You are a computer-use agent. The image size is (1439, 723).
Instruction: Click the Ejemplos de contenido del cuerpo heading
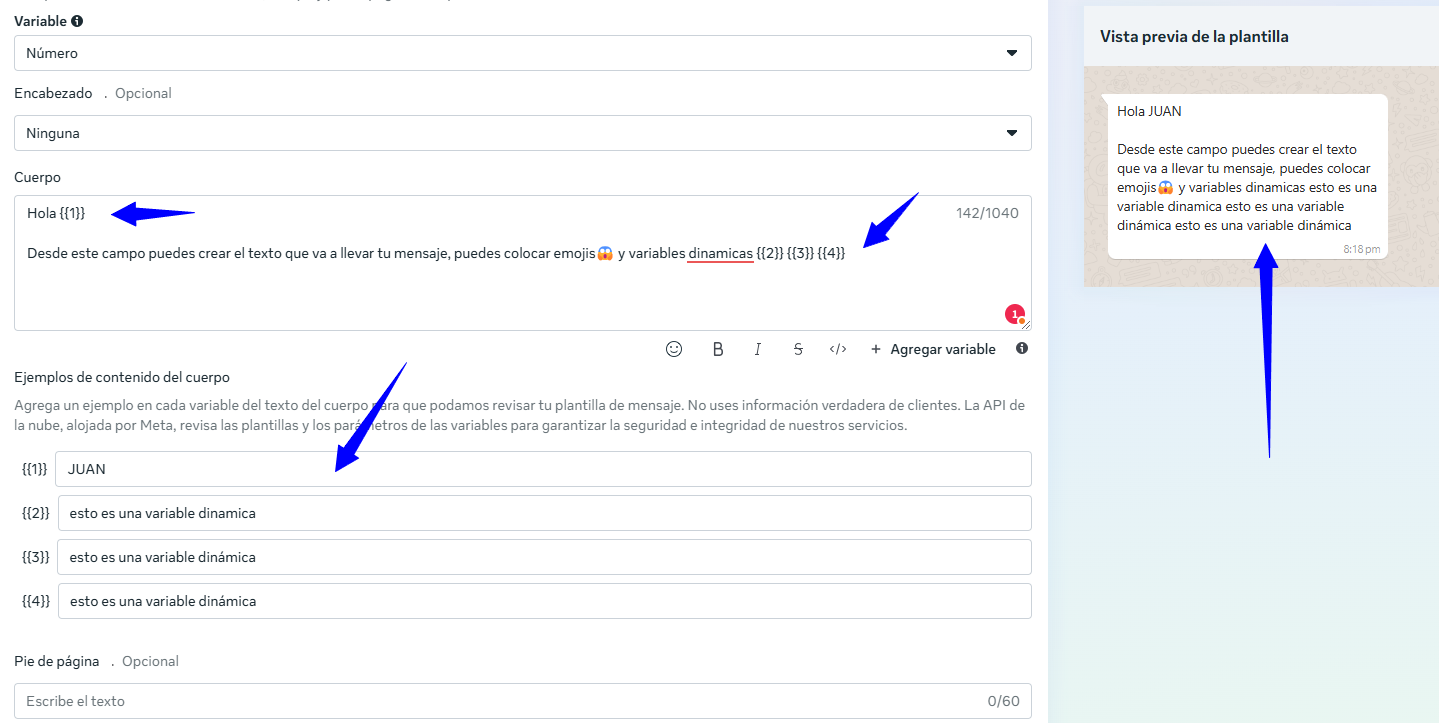click(122, 377)
